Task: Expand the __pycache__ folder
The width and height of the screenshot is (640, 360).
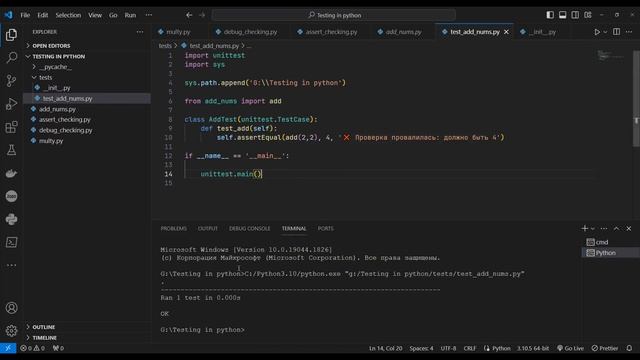Action: click(55, 67)
